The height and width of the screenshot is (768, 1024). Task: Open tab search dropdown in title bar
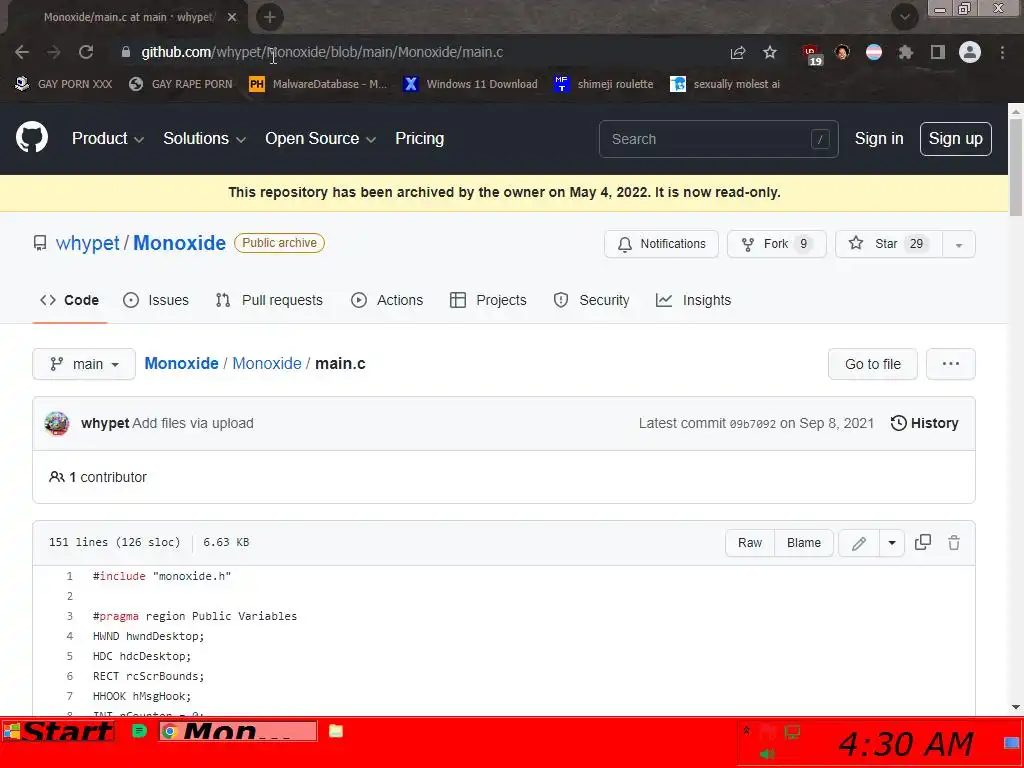[x=905, y=17]
